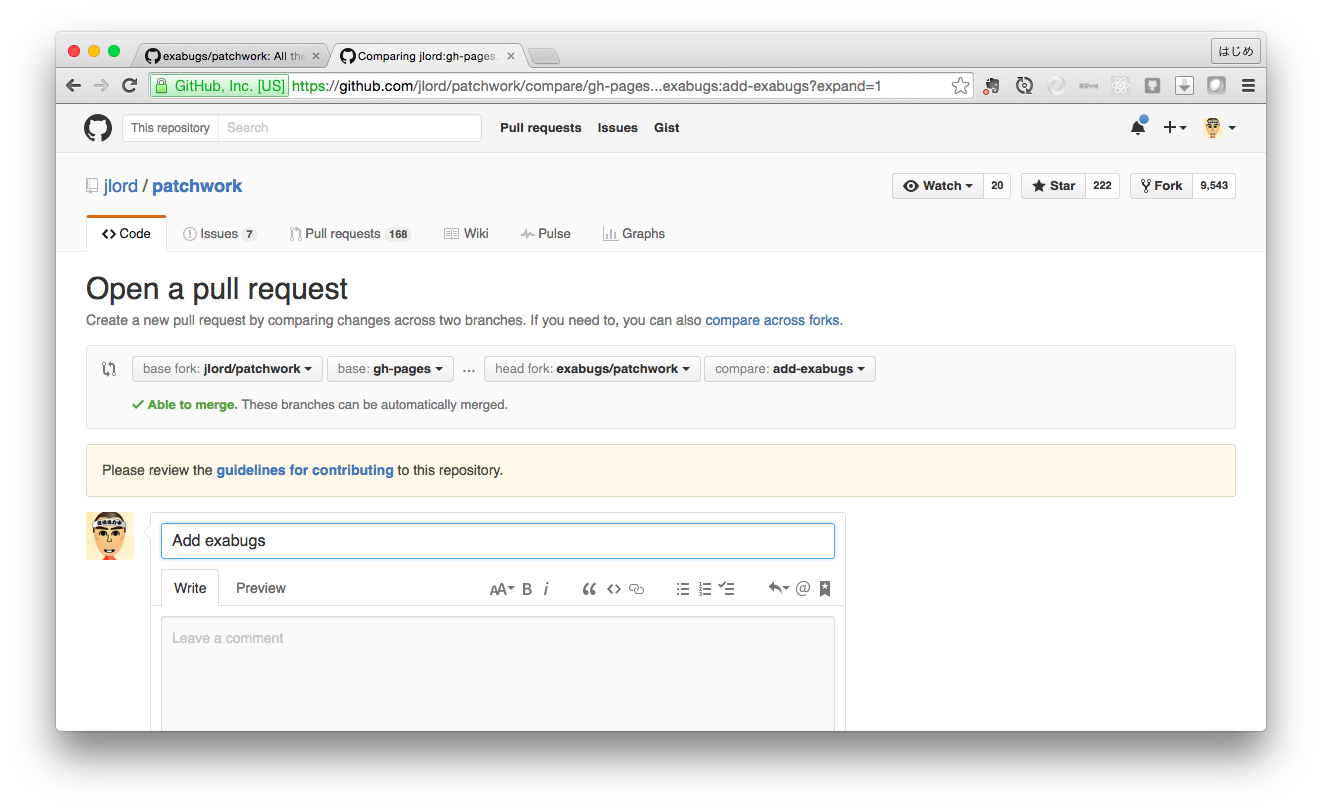Switch to the Write tab
The width and height of the screenshot is (1322, 811).
click(190, 589)
